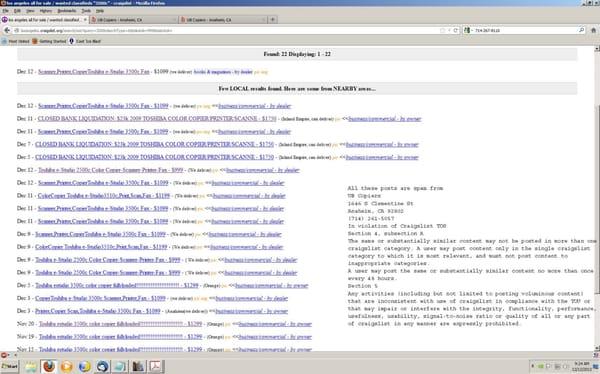Open the Edit menu

pyautogui.click(x=17, y=11)
